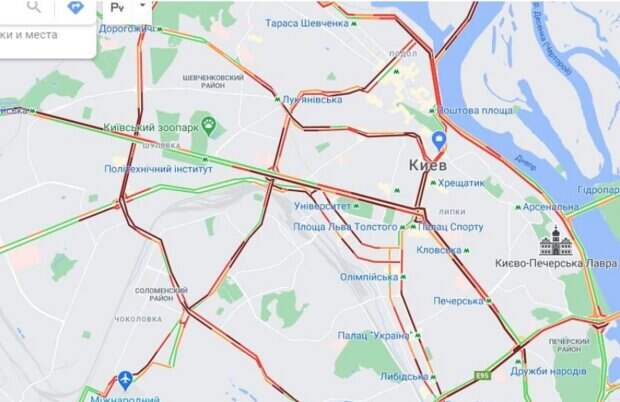Click the search magnifier icon

(34, 7)
